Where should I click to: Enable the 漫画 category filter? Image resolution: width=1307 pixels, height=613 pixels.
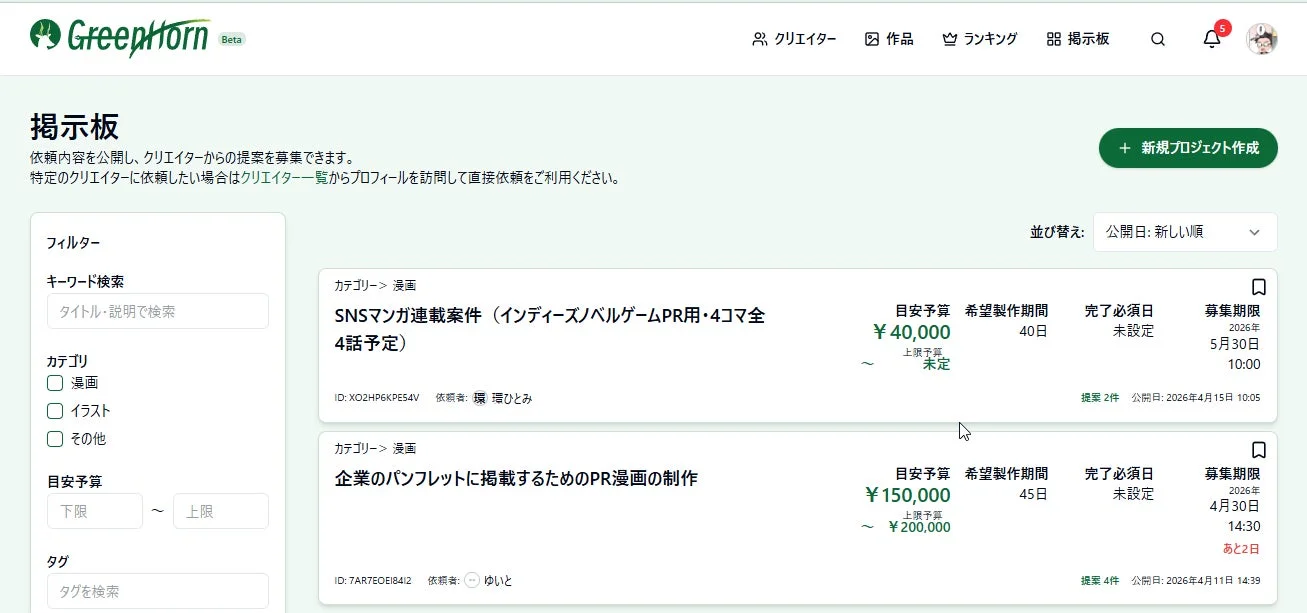click(x=54, y=382)
